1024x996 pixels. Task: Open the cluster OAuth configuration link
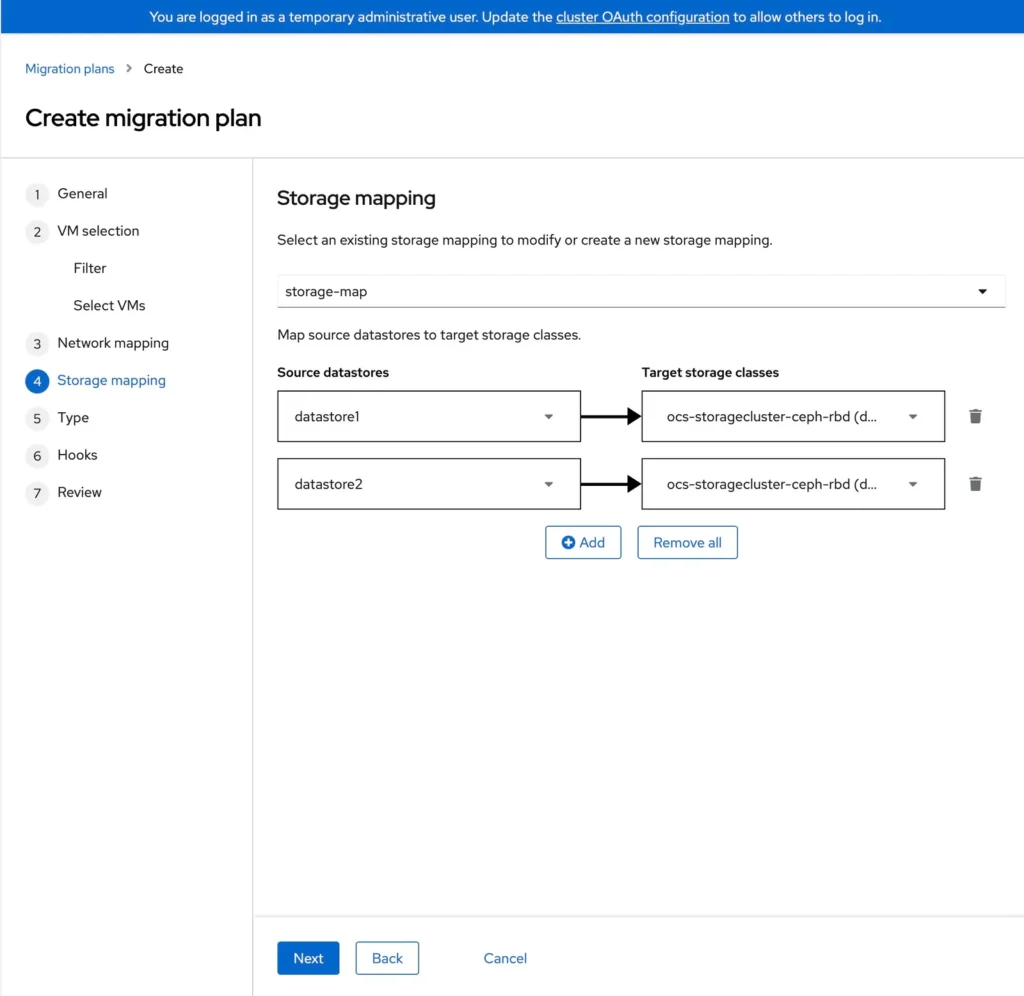click(642, 16)
